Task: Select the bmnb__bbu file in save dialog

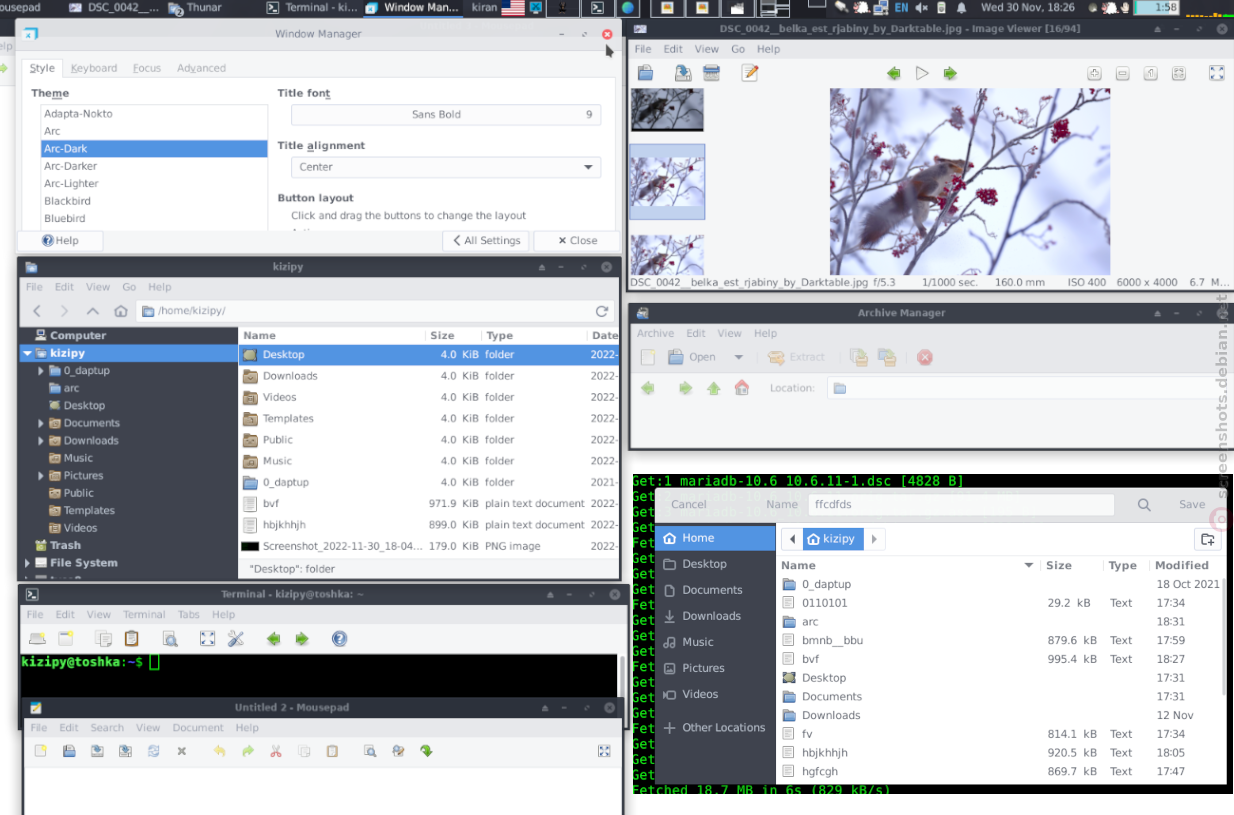Action: (1000, 640)
